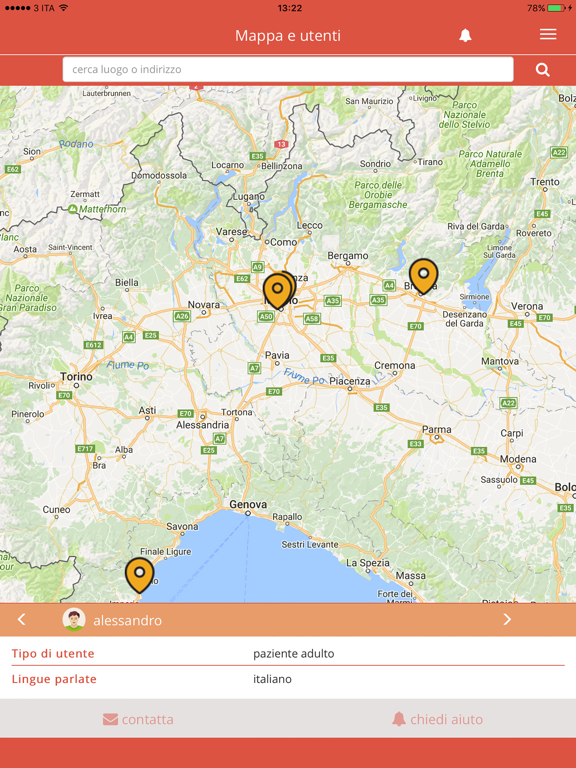Click the E717 road shield
Image resolution: width=576 pixels, height=768 pixels.
click(85, 449)
